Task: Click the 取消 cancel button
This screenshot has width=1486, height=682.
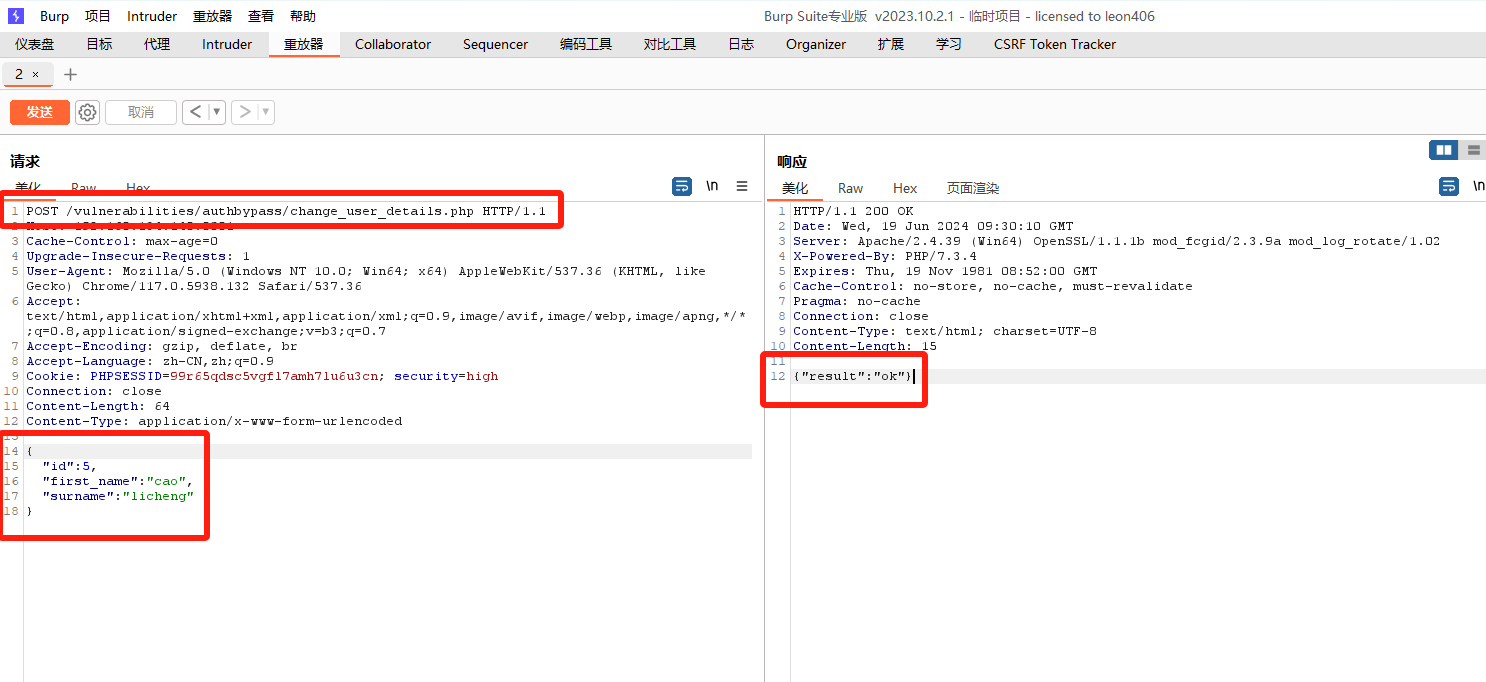Action: (x=141, y=112)
